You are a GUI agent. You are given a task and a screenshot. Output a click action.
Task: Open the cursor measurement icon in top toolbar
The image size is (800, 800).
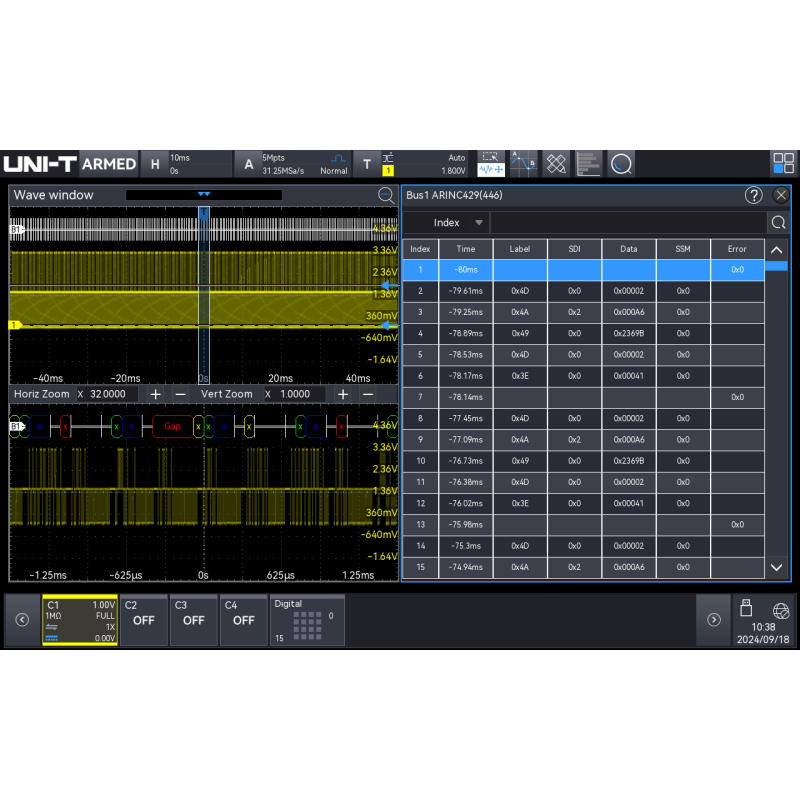523,164
